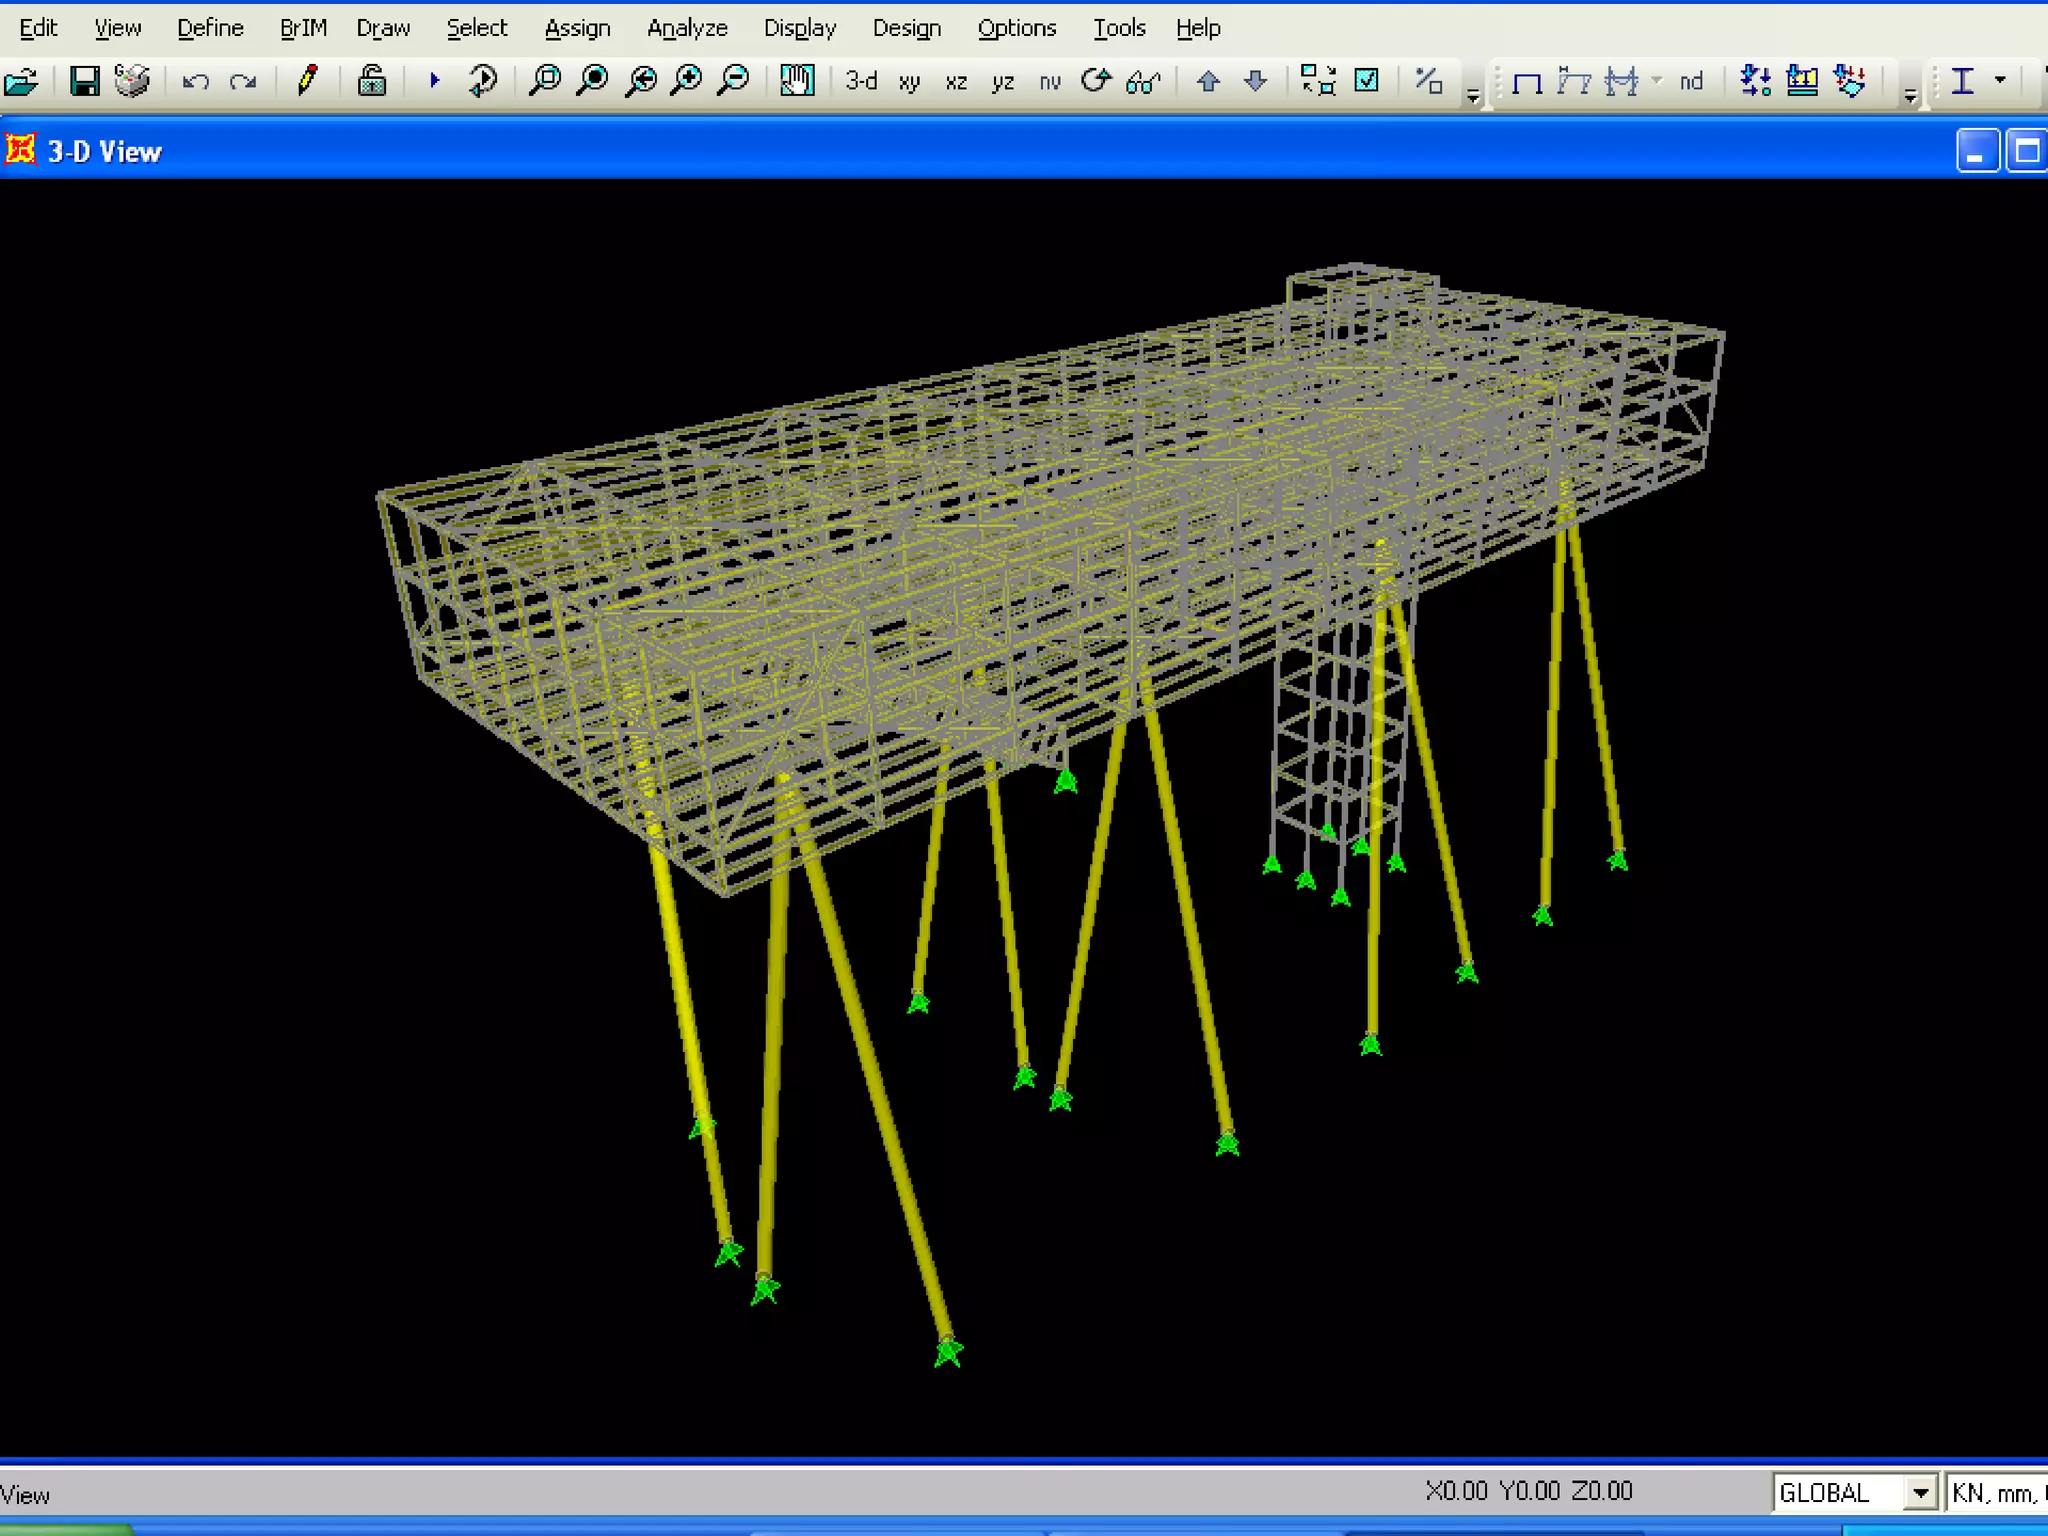This screenshot has width=2048, height=1536.
Task: Toggle the Set Display Options checkmark icon
Action: pyautogui.click(x=1366, y=81)
